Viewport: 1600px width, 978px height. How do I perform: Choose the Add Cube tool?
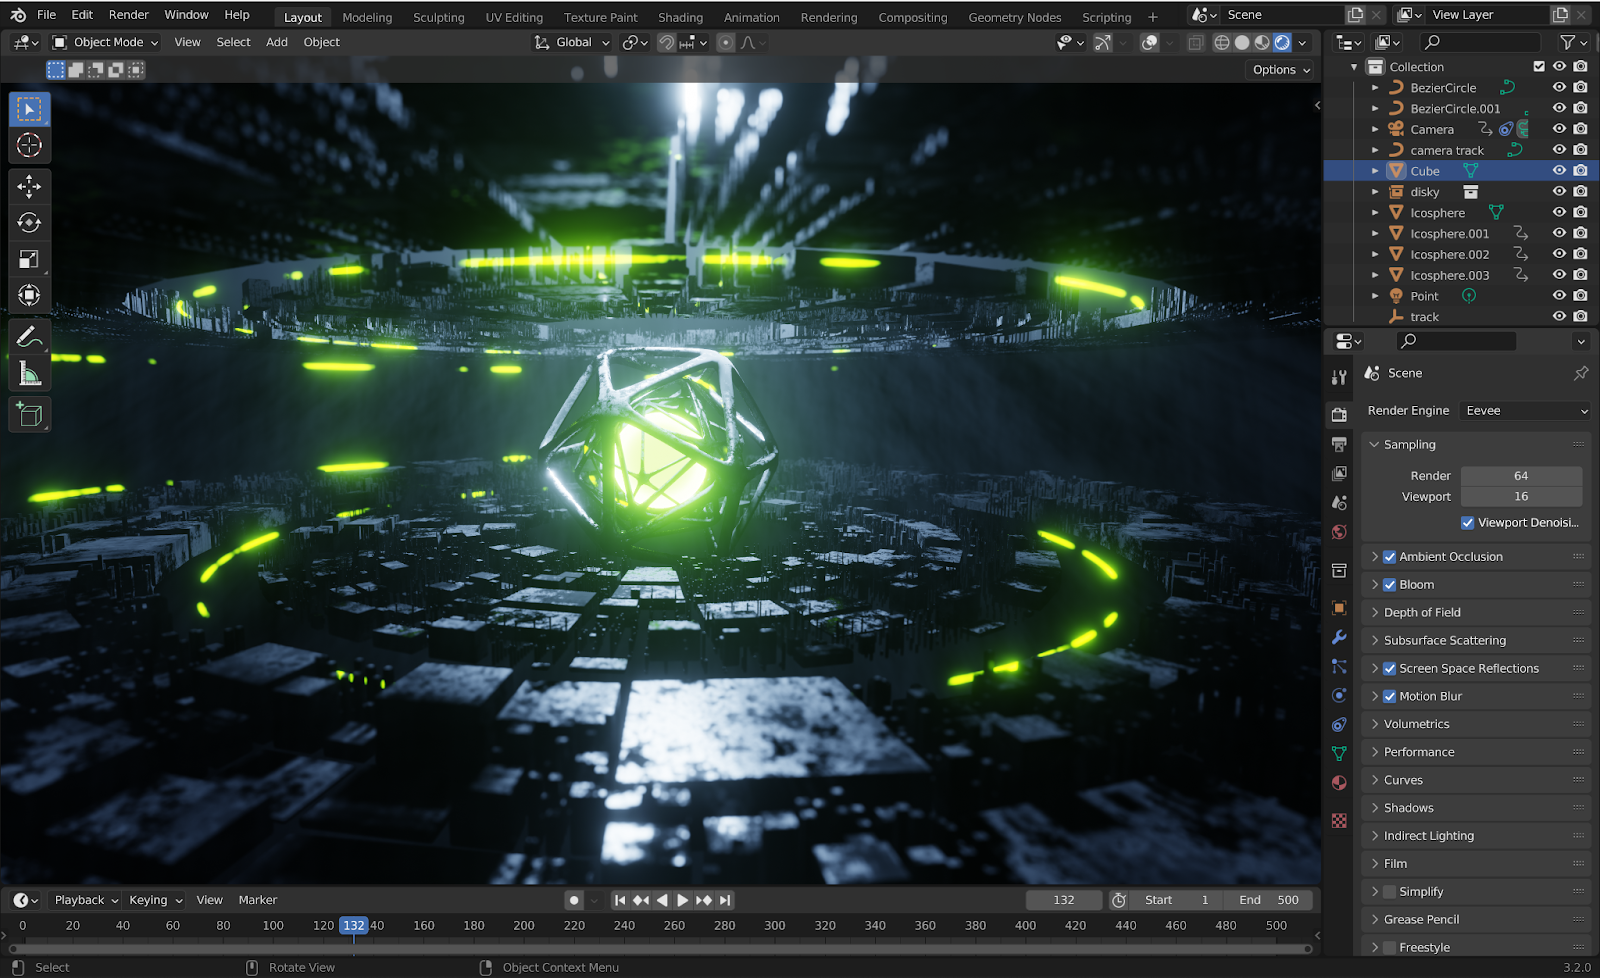29,415
